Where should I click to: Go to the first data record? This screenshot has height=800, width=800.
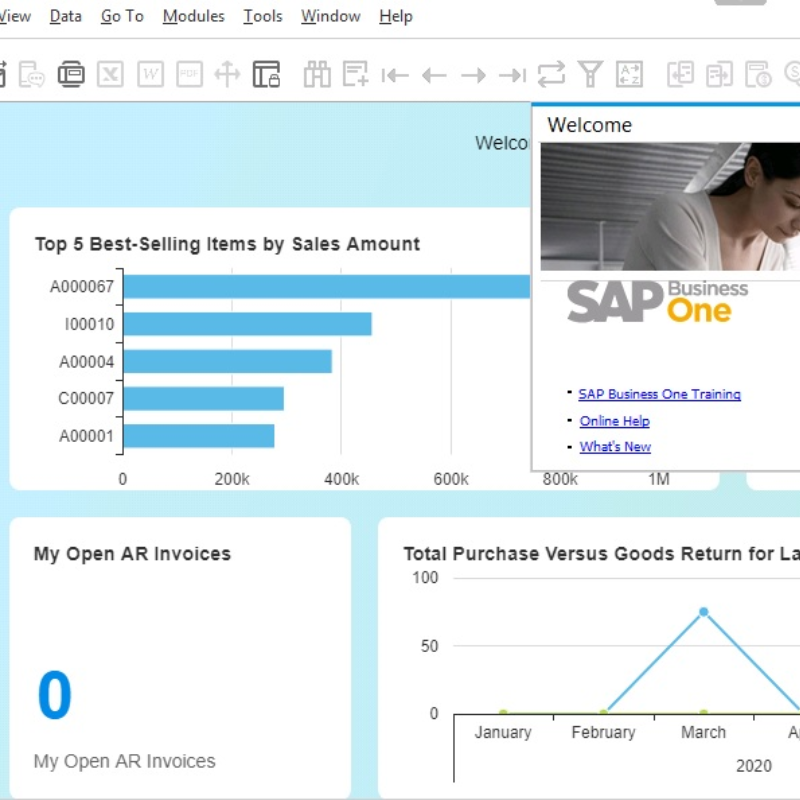(395, 75)
